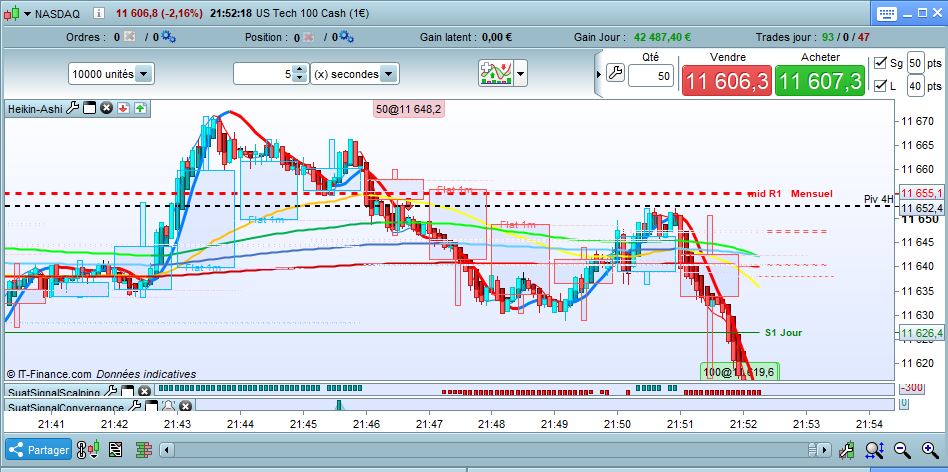Open the instrument info 'i' icon
Screen dimensions: 948x472
[99, 13]
